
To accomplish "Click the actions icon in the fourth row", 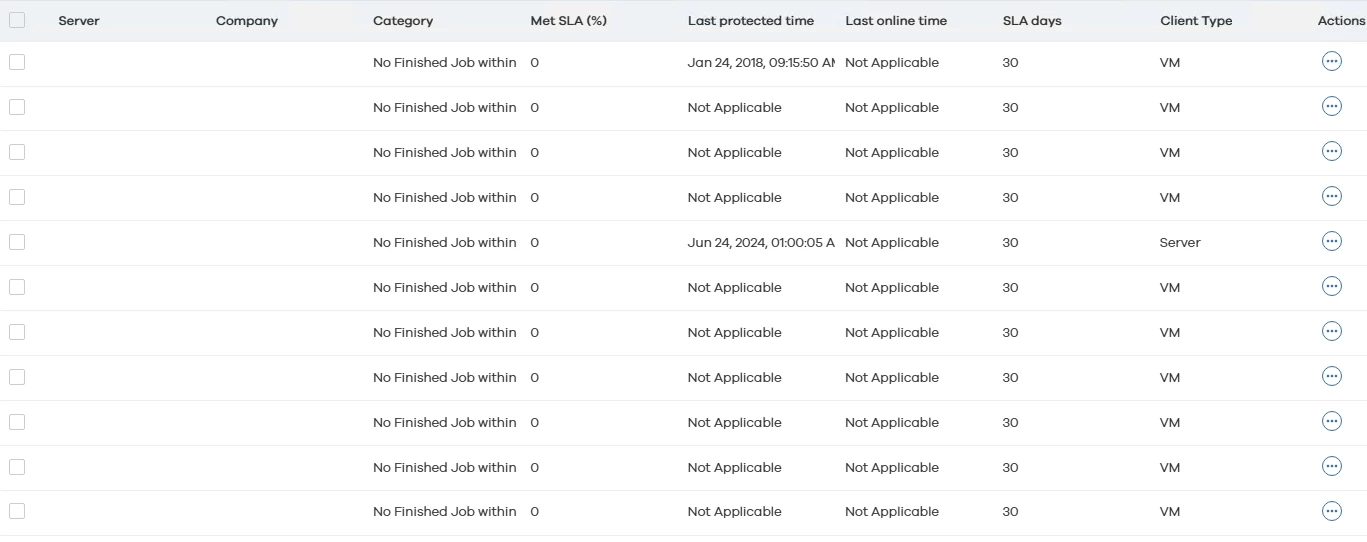I will pos(1331,196).
